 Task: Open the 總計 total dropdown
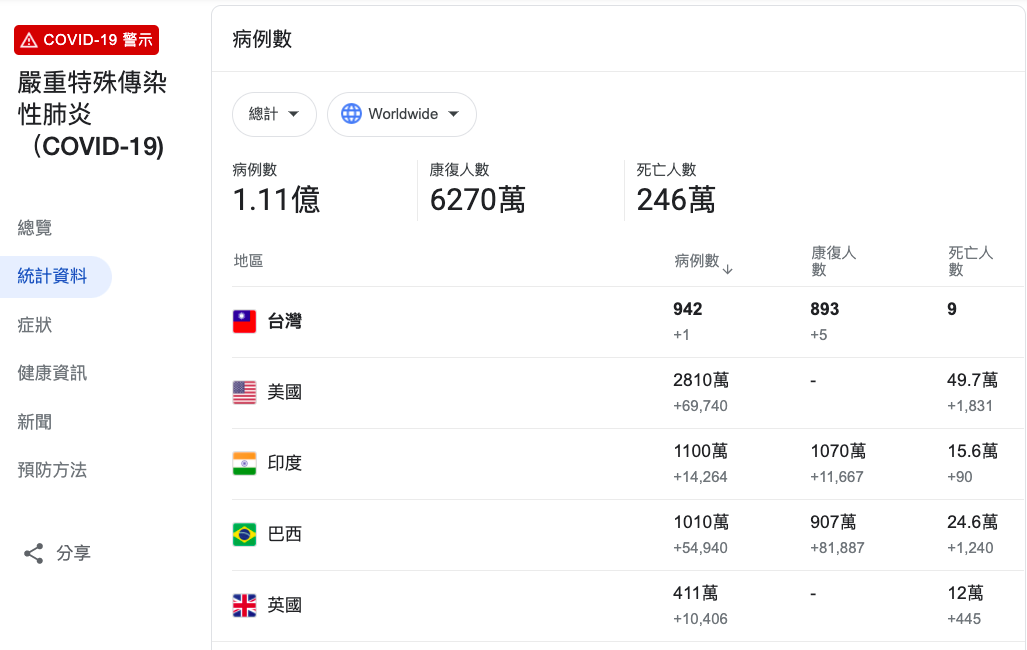(274, 114)
